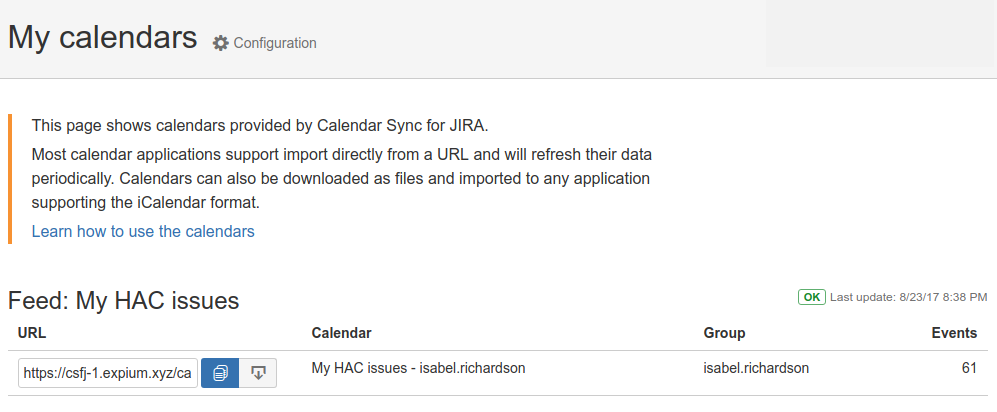
Task: Click the Calendar Sync for JIRA info sentence
Action: (260, 126)
